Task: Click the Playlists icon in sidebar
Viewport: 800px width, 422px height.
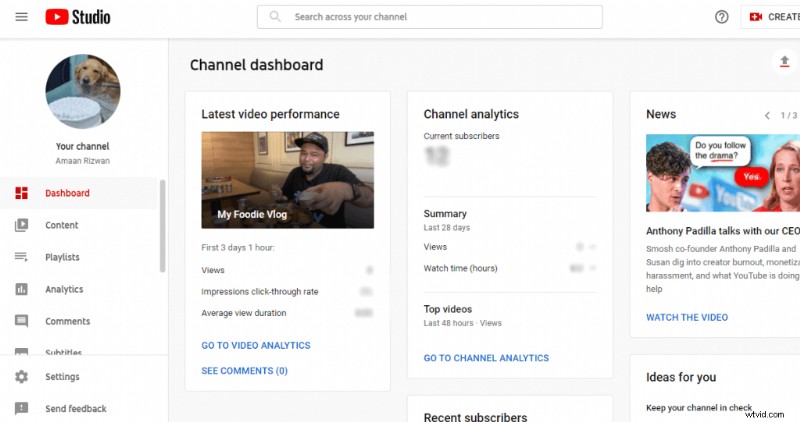Action: pos(21,257)
